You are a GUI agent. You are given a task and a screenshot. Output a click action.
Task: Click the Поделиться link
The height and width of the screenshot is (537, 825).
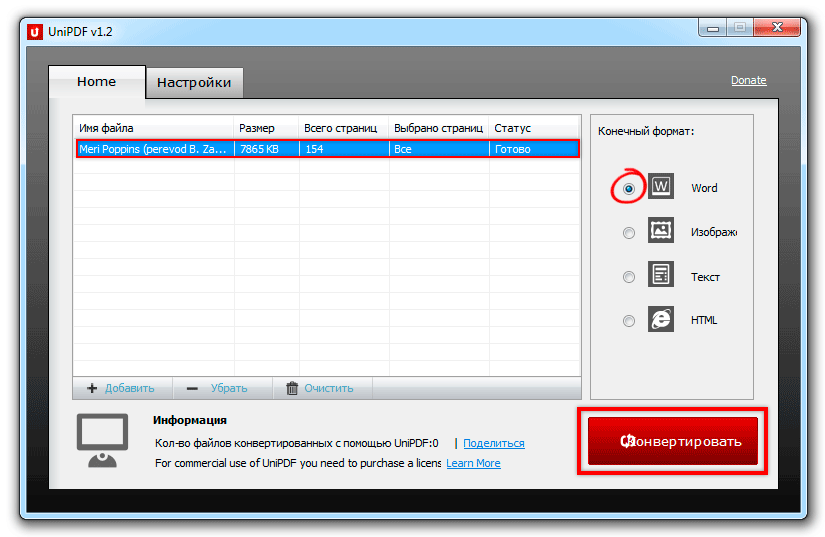click(x=494, y=443)
